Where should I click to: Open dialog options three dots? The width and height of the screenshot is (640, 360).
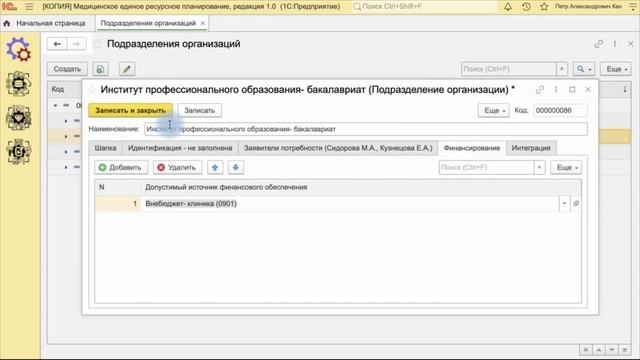pos(556,89)
